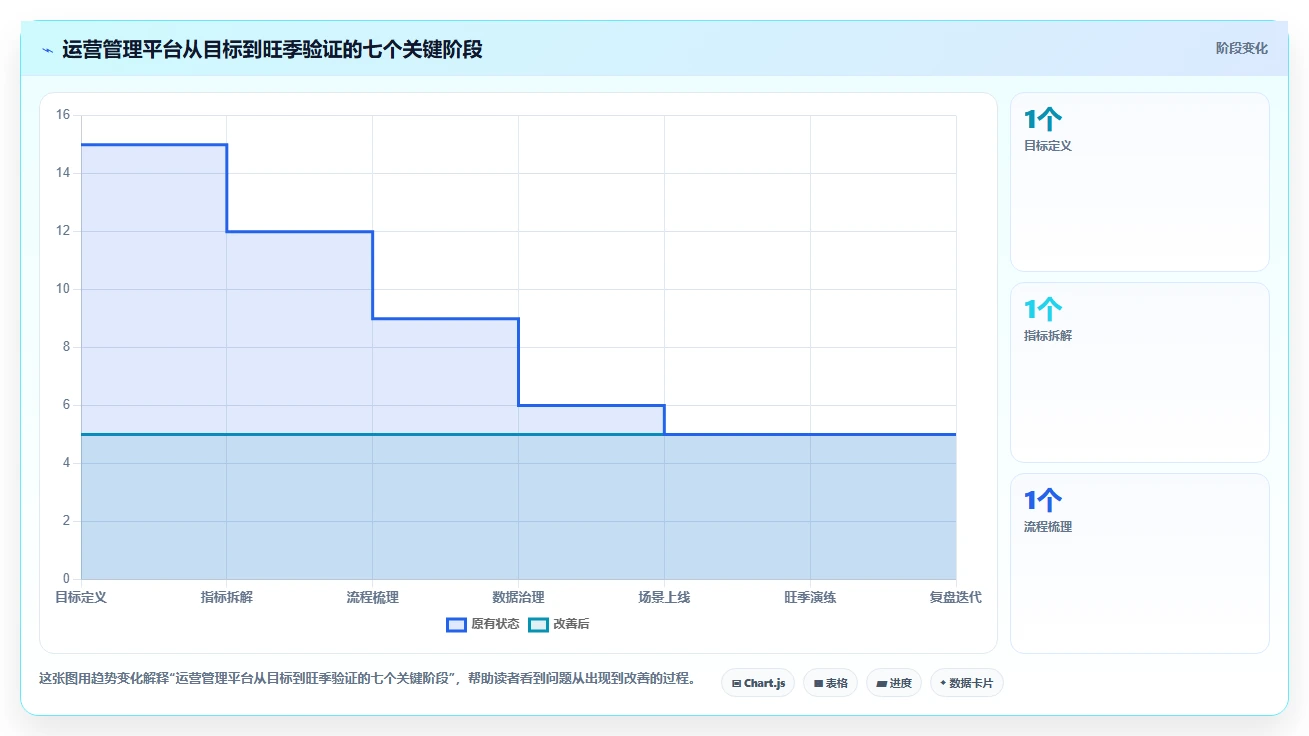The width and height of the screenshot is (1309, 736).
Task: Click the sparkle icon in 数据卡片 tag
Action: (943, 683)
